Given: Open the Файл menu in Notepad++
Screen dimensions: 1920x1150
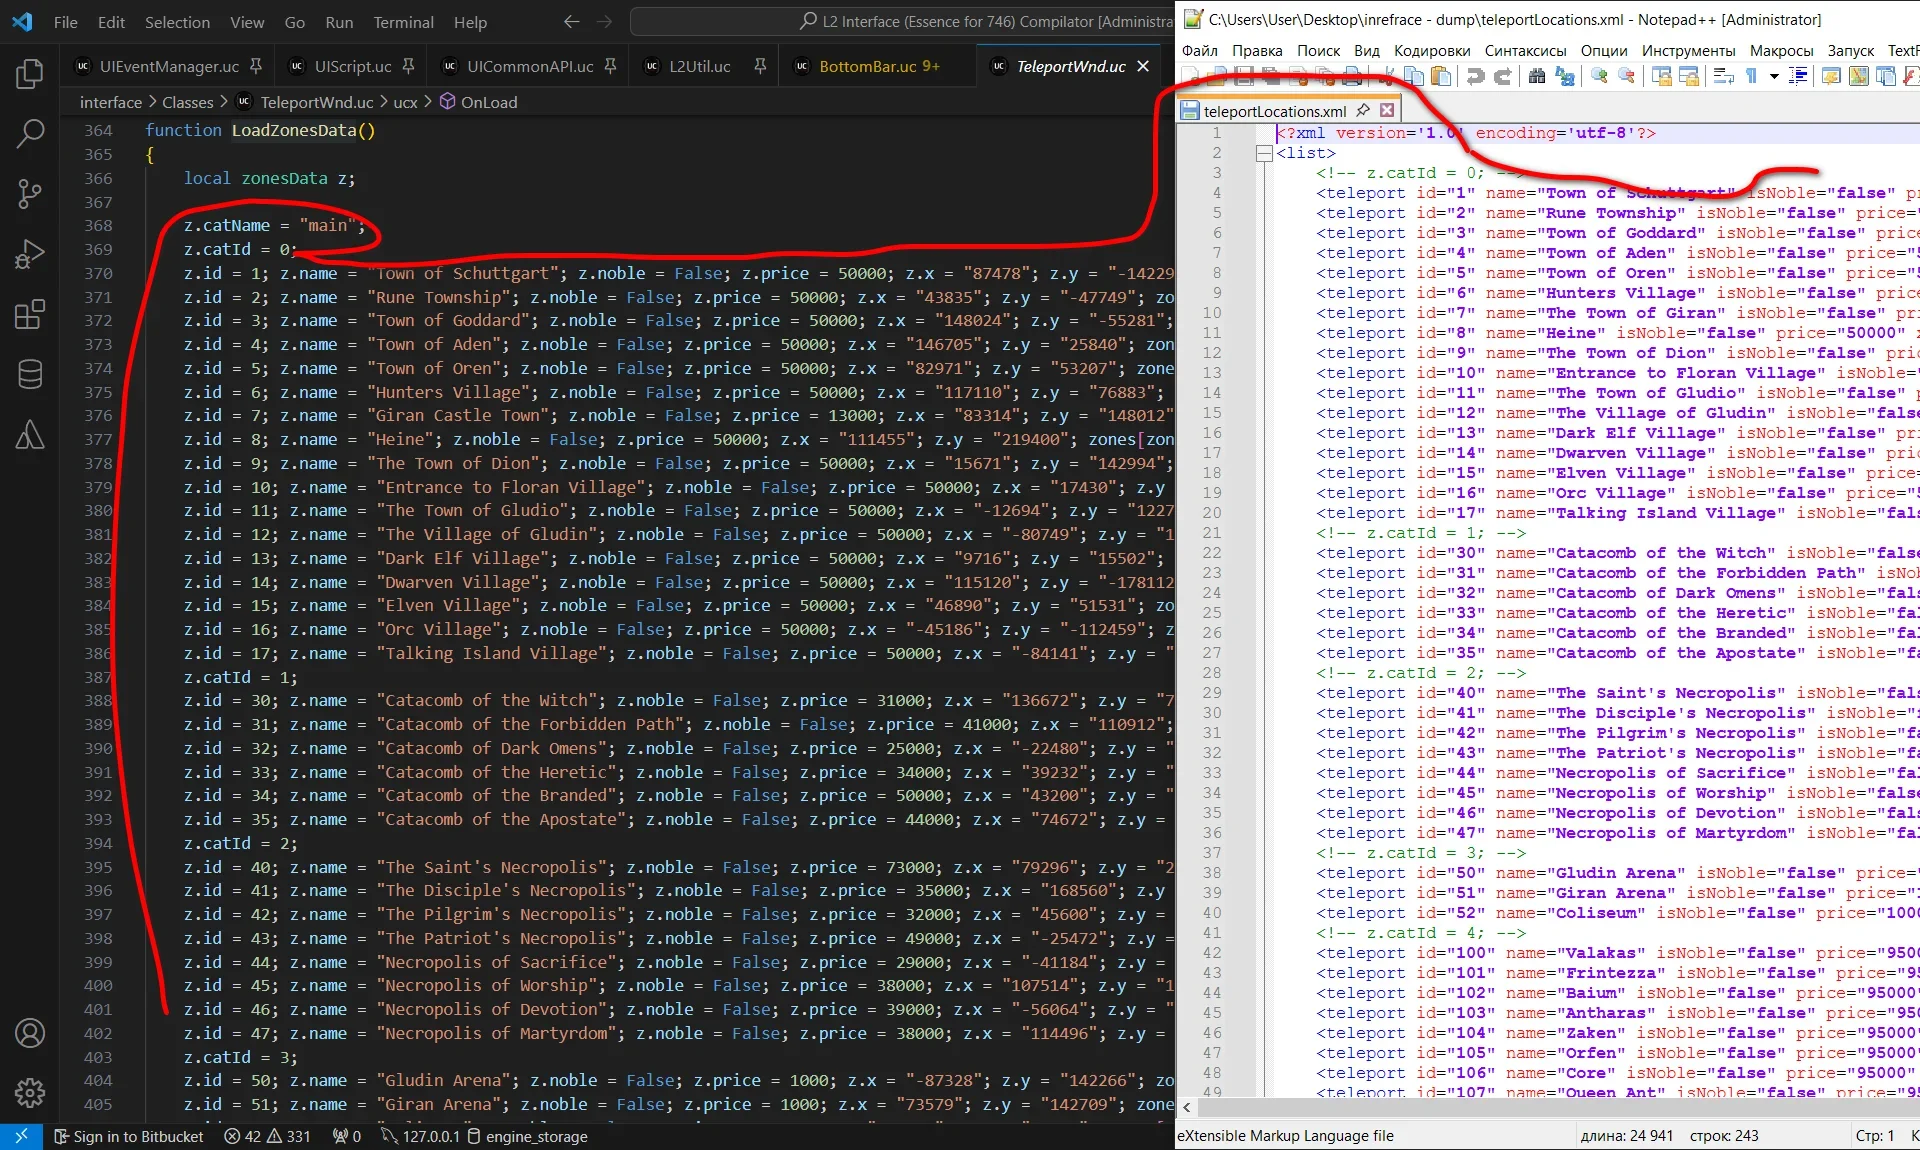Looking at the screenshot, I should click(x=1199, y=50).
